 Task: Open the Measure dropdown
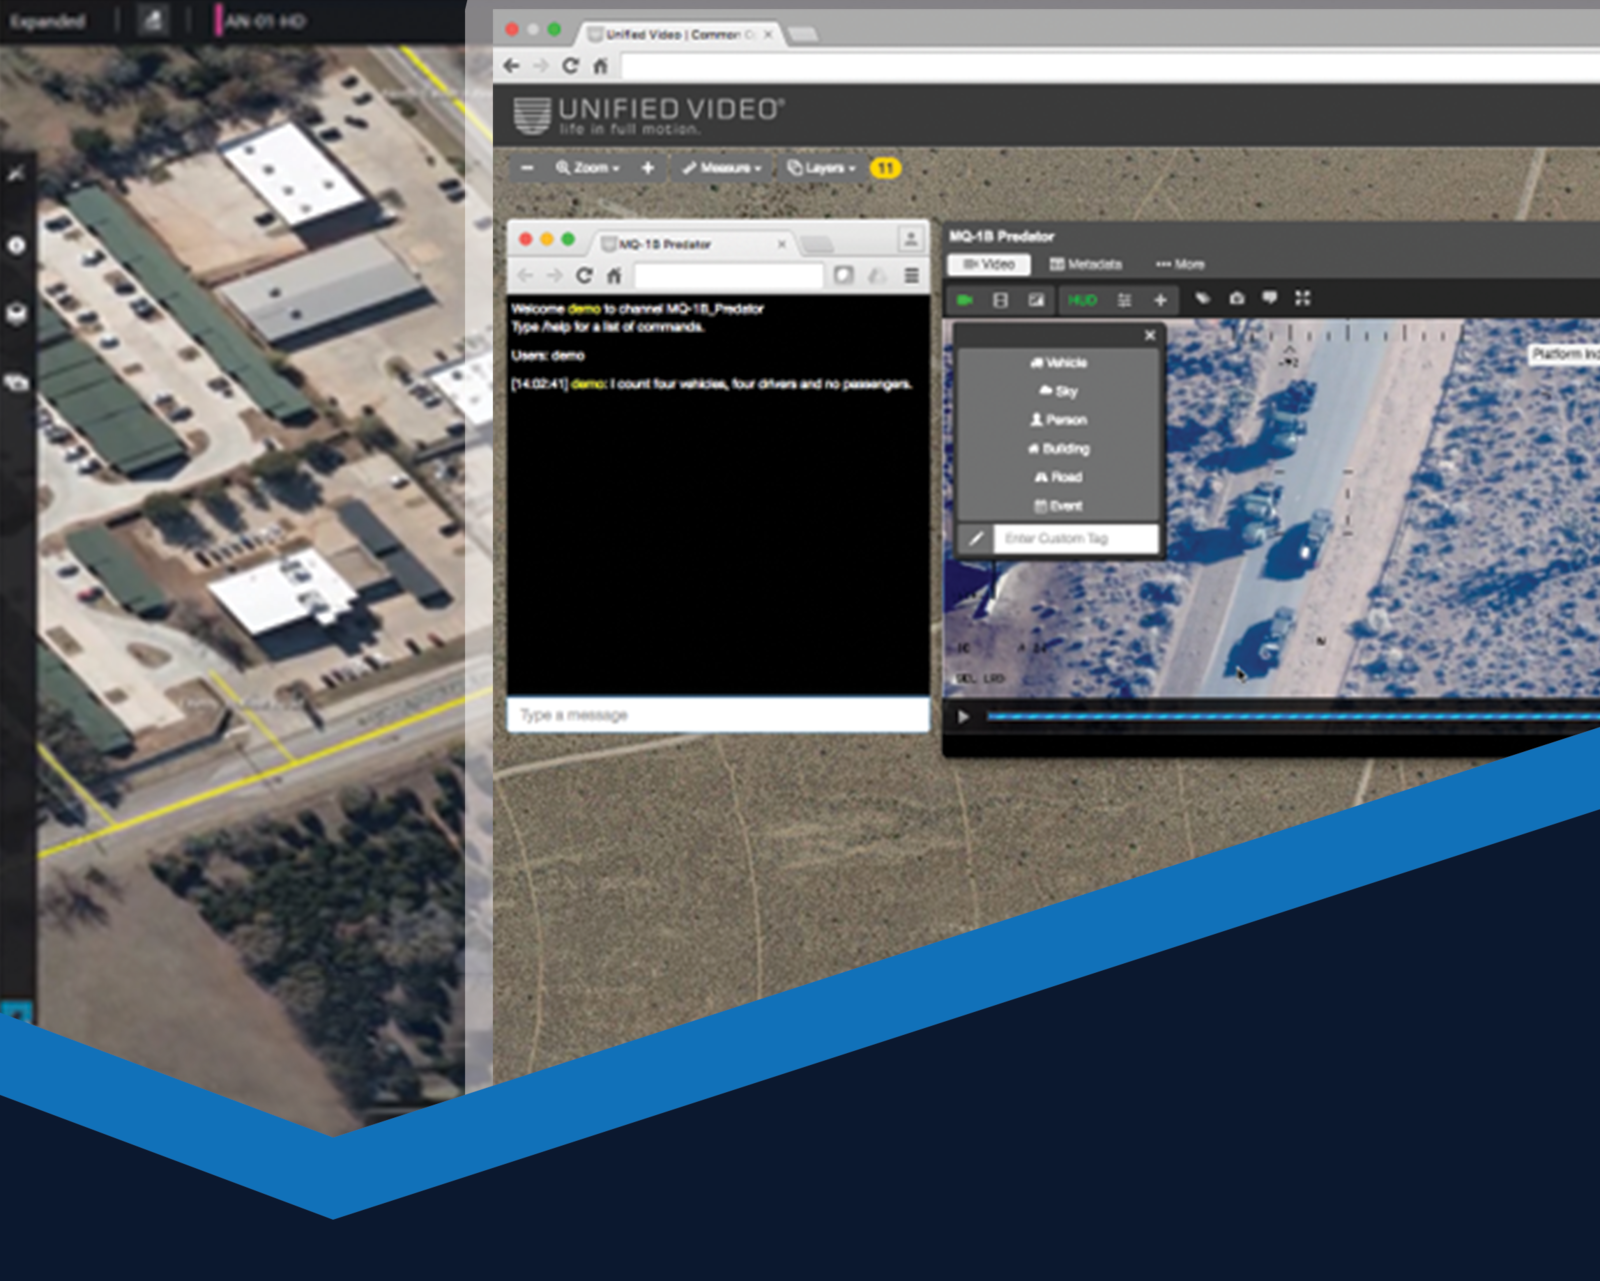point(721,168)
